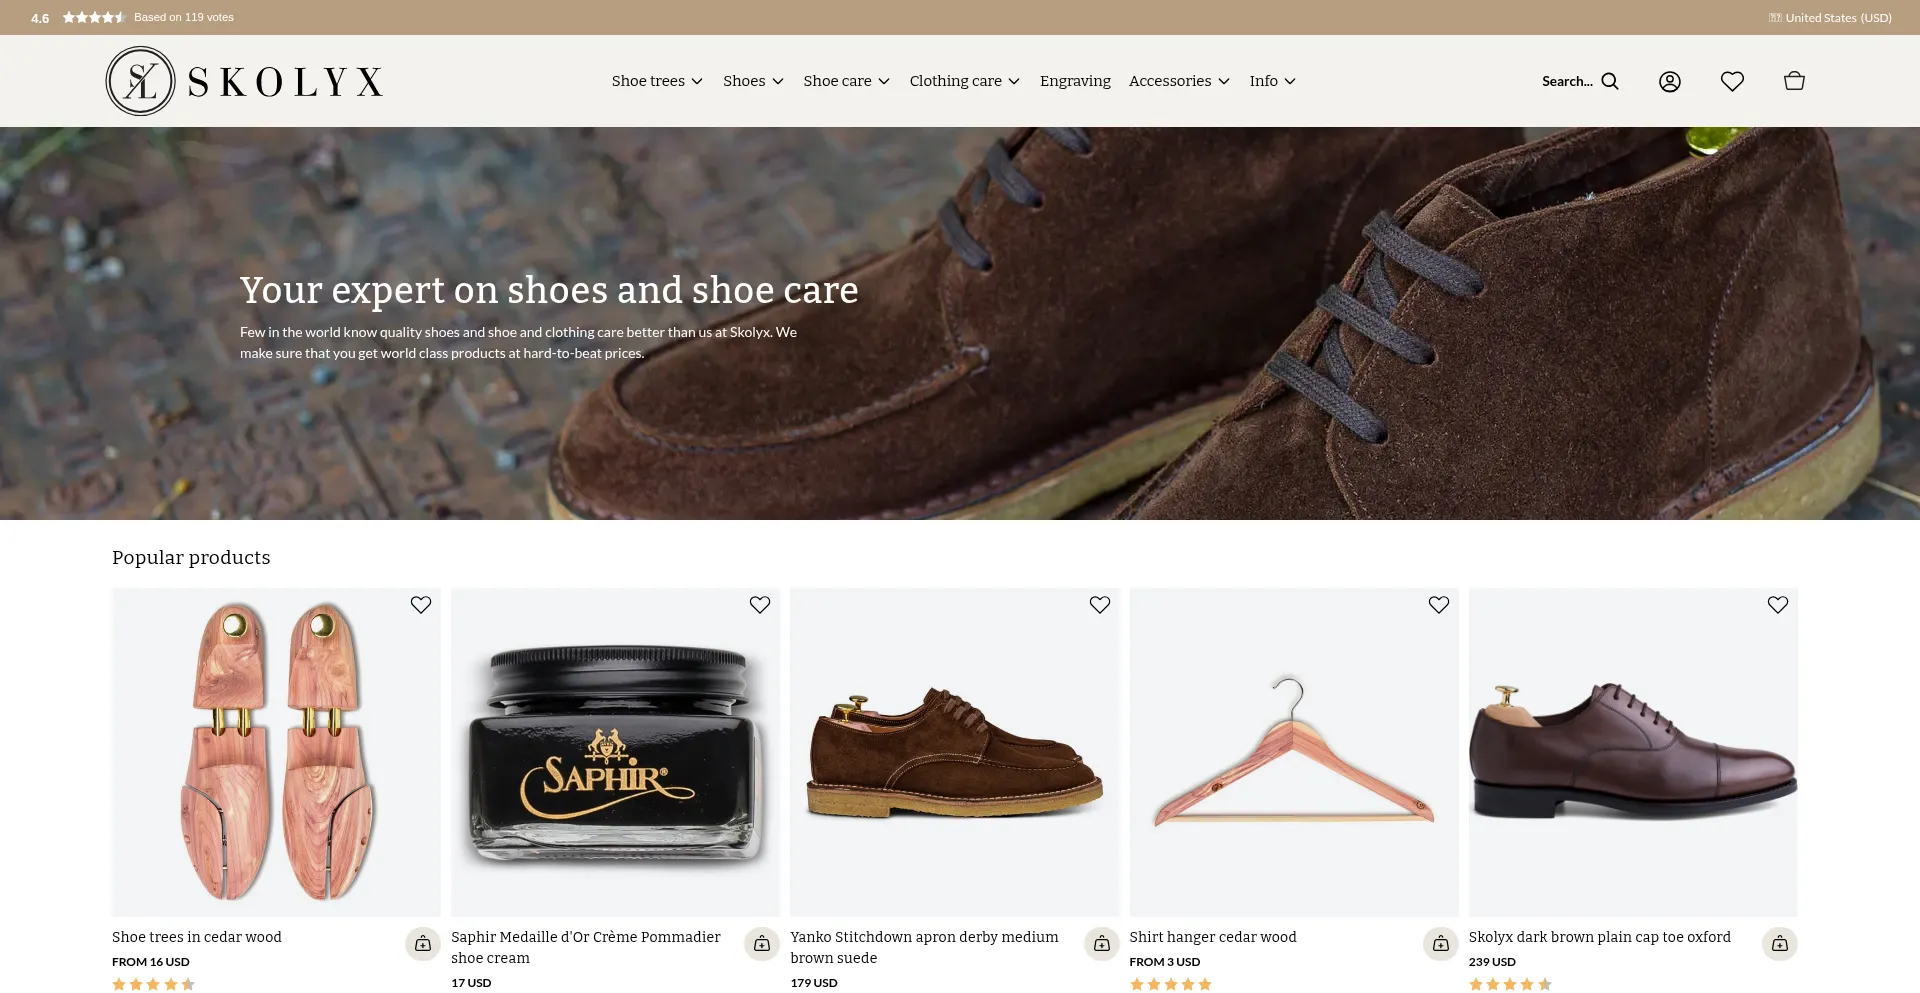
Task: Add Saphir shoe cream to cart
Action: point(762,943)
